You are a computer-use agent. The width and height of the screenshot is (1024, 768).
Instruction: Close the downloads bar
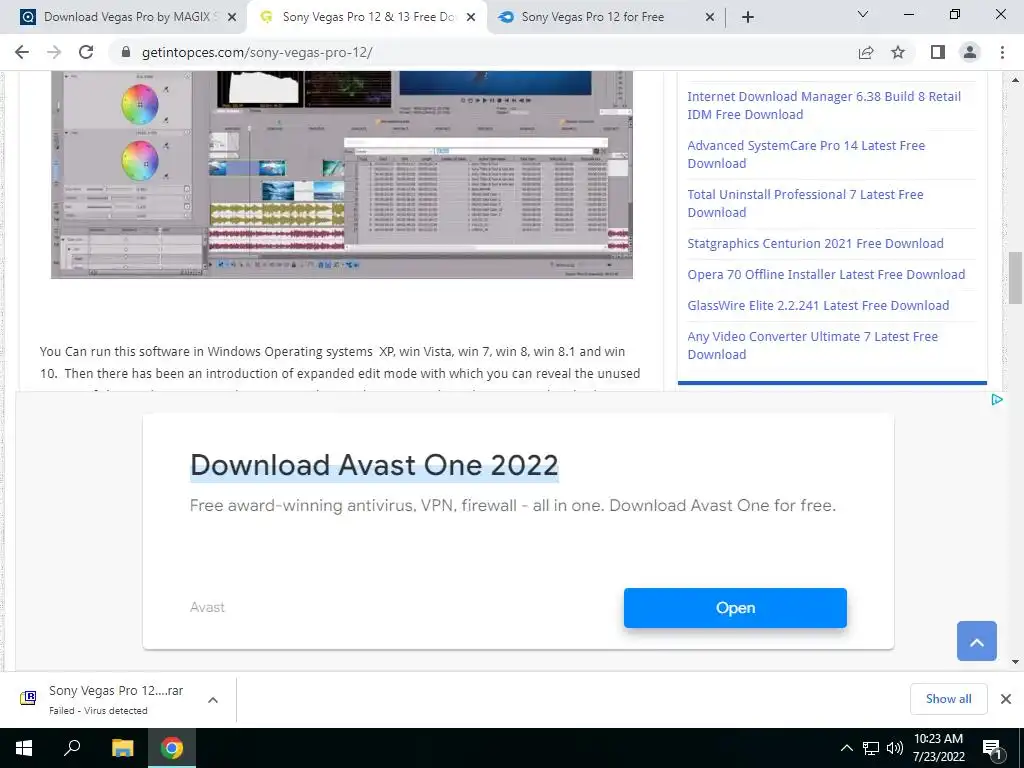(x=1006, y=699)
